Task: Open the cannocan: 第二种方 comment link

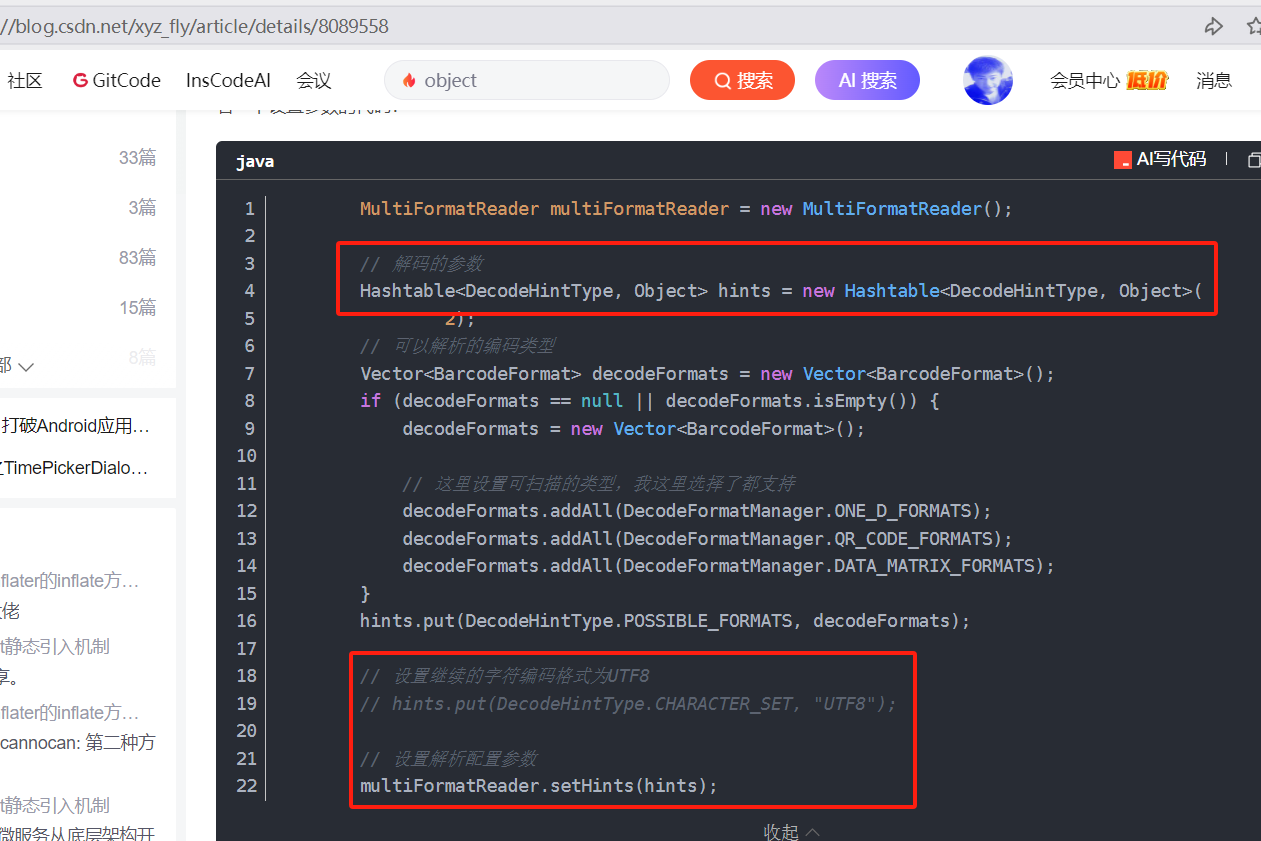Action: click(x=78, y=742)
